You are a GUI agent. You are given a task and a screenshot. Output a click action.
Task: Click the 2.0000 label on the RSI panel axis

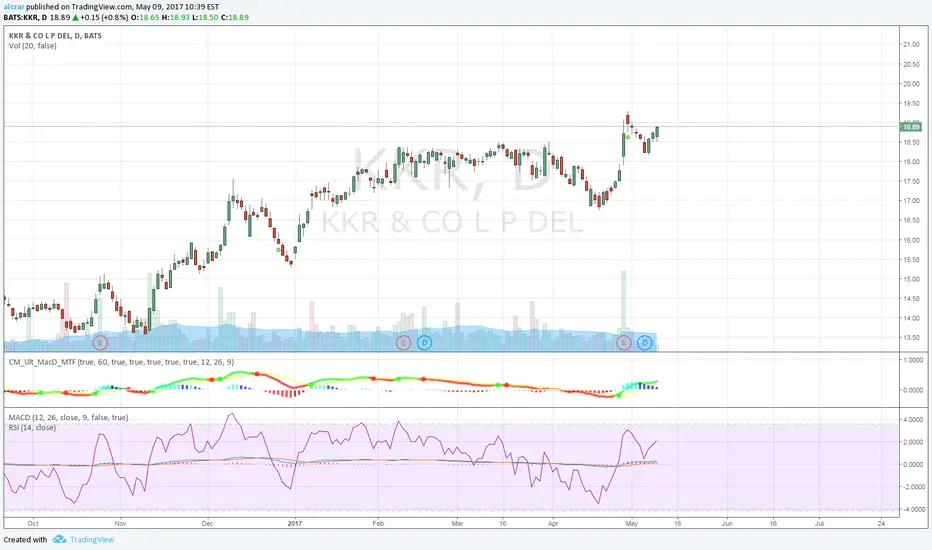click(x=912, y=442)
